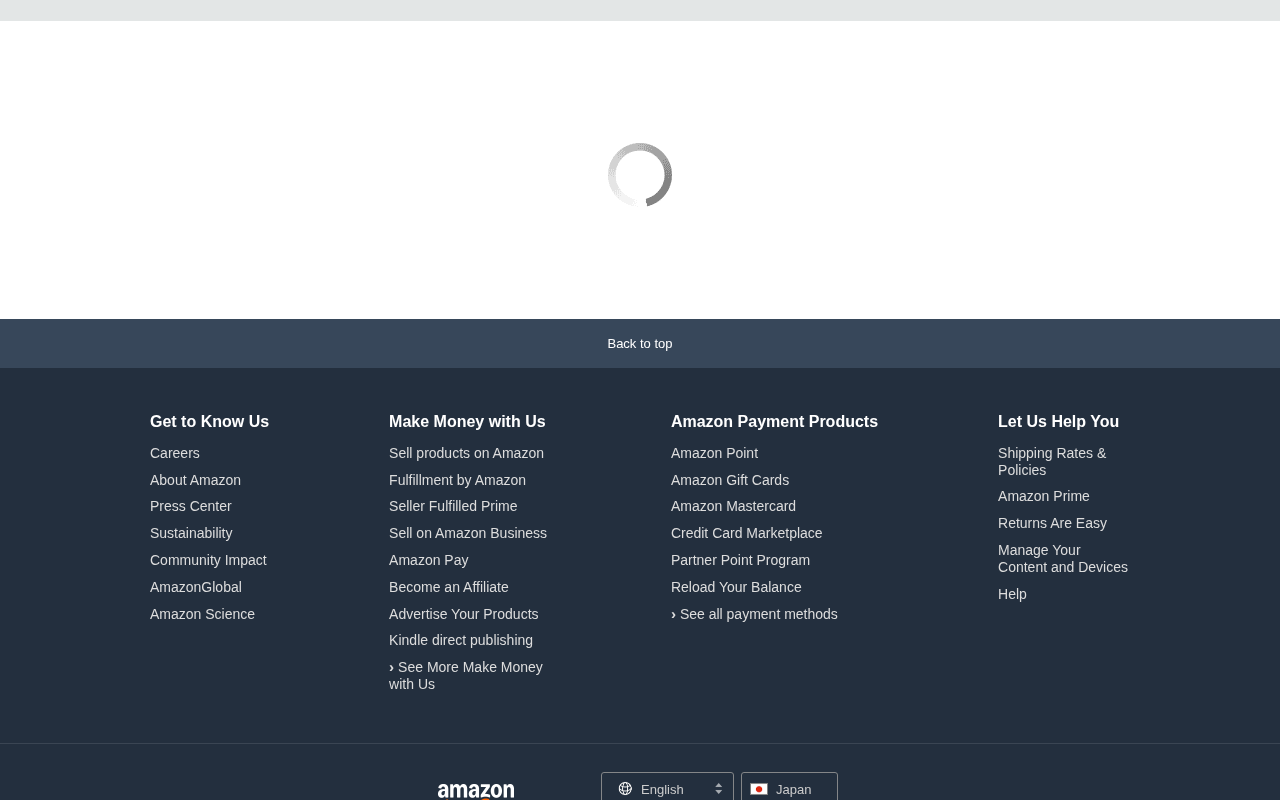Open Reload Your Balance link
This screenshot has width=1280, height=800.
click(x=736, y=587)
